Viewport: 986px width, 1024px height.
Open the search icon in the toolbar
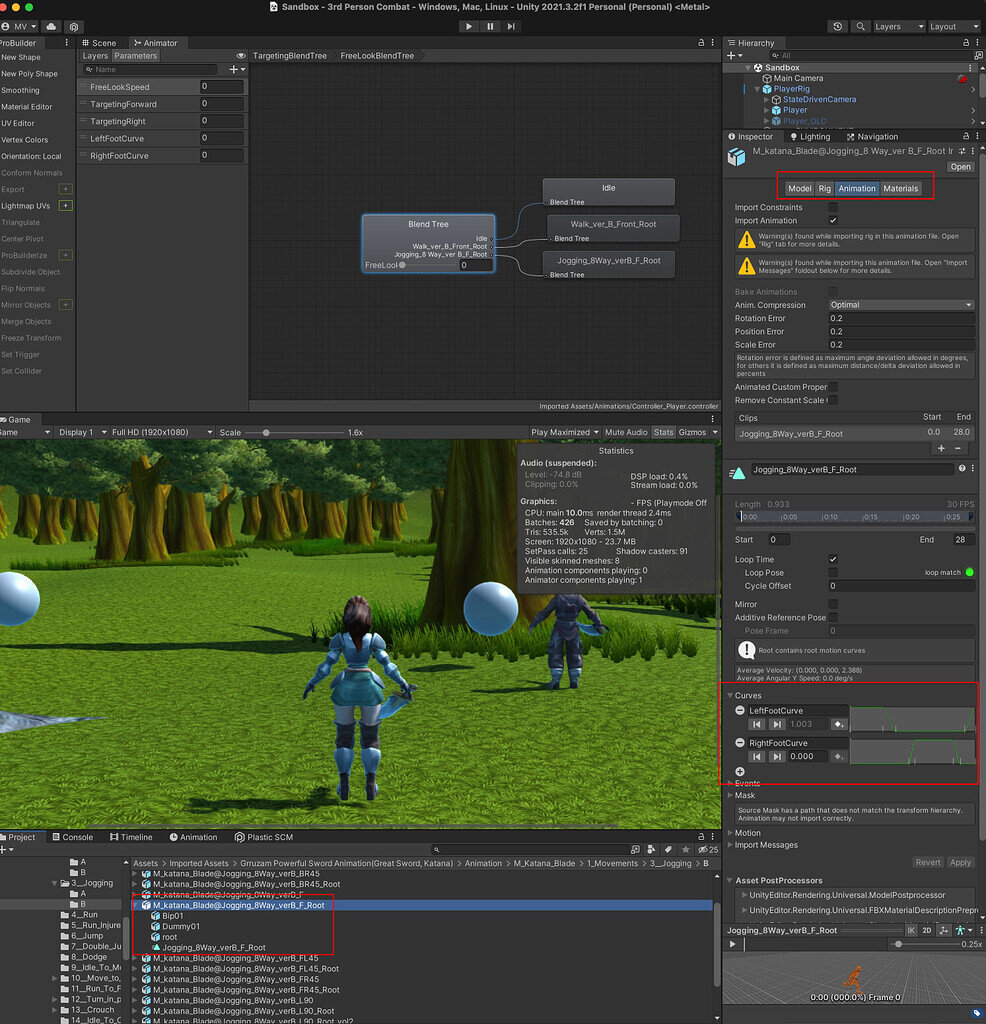click(861, 26)
